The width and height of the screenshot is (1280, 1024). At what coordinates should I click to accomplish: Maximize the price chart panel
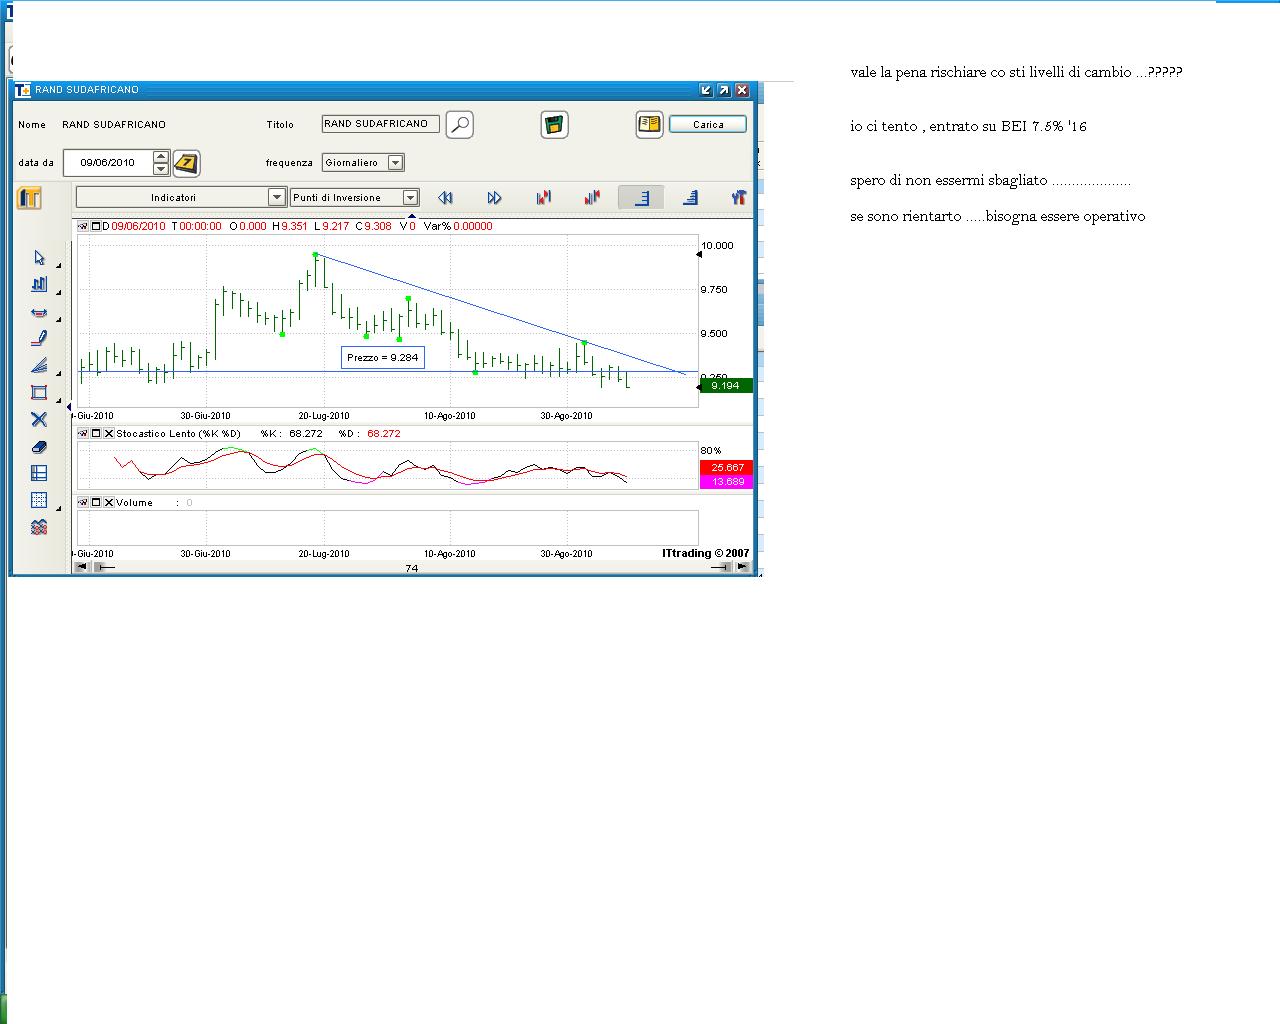point(96,225)
